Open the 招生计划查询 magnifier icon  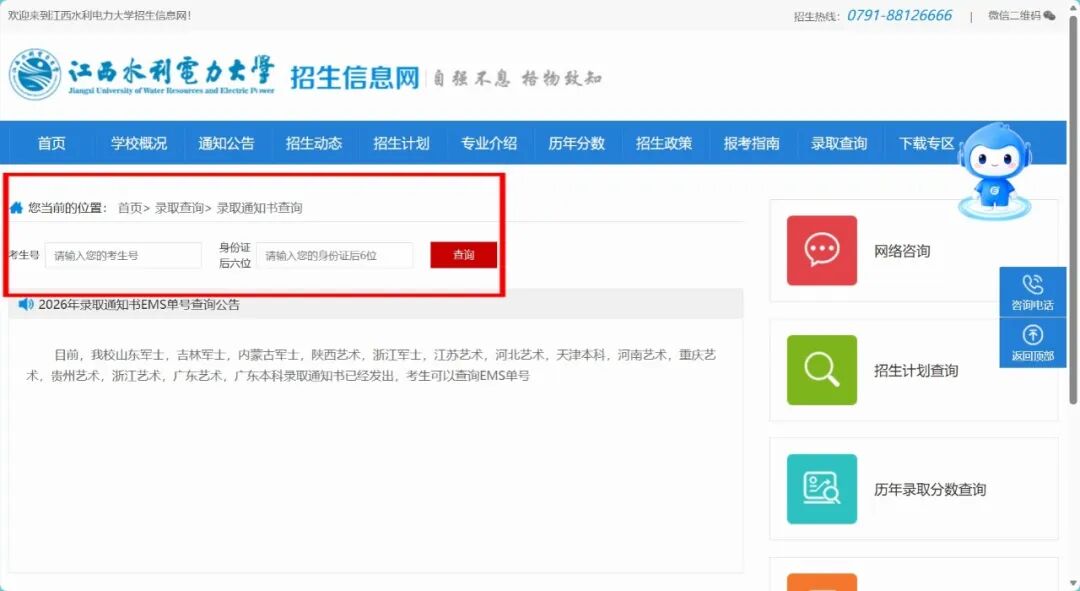tap(822, 370)
